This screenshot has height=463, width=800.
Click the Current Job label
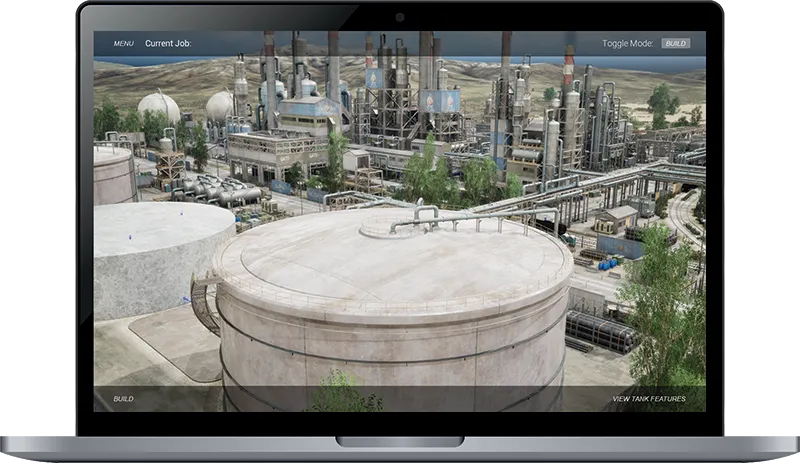tap(167, 44)
